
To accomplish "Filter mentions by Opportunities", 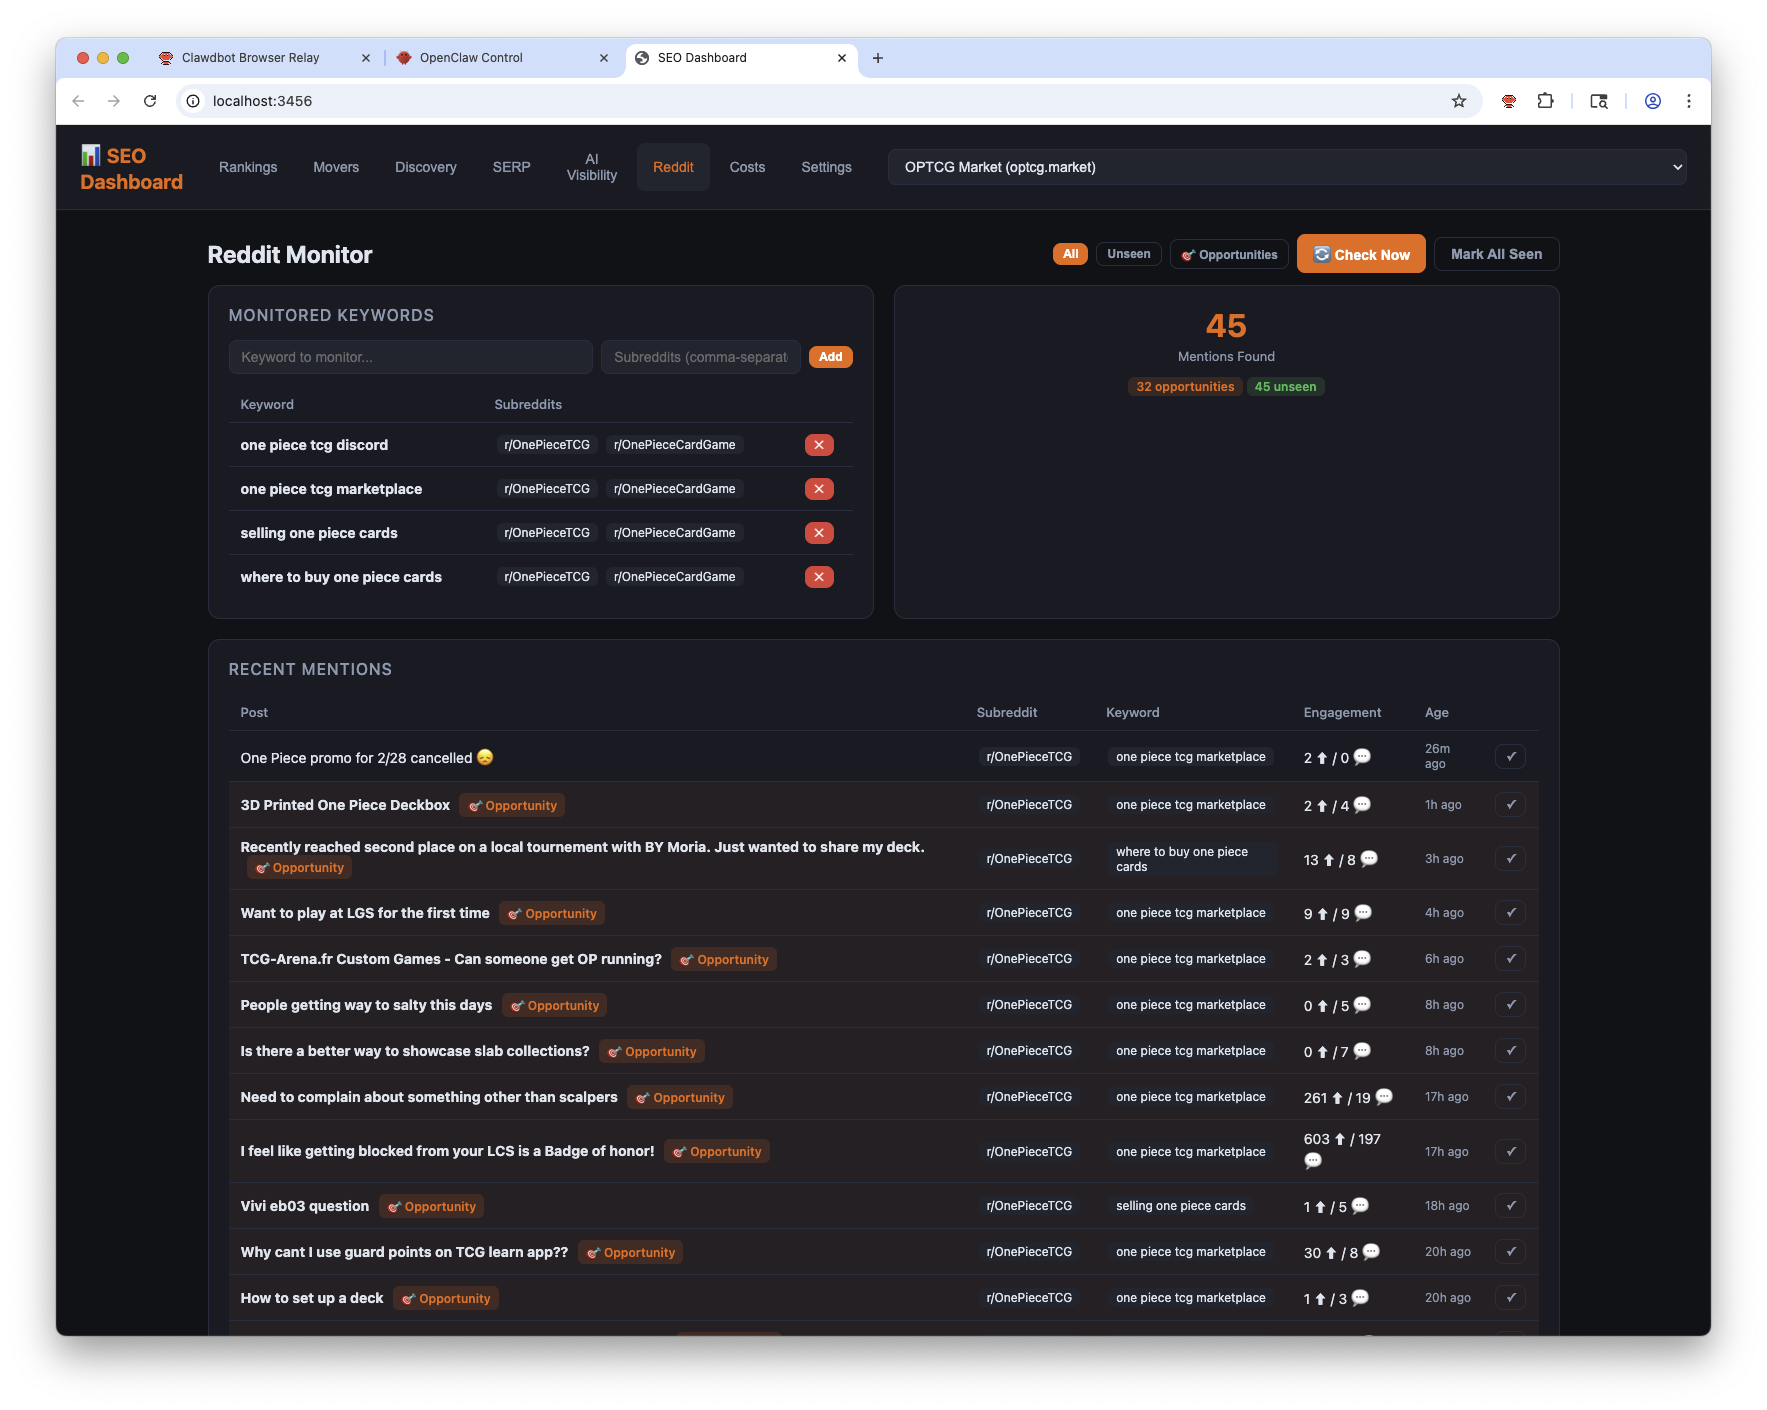I will [1230, 255].
